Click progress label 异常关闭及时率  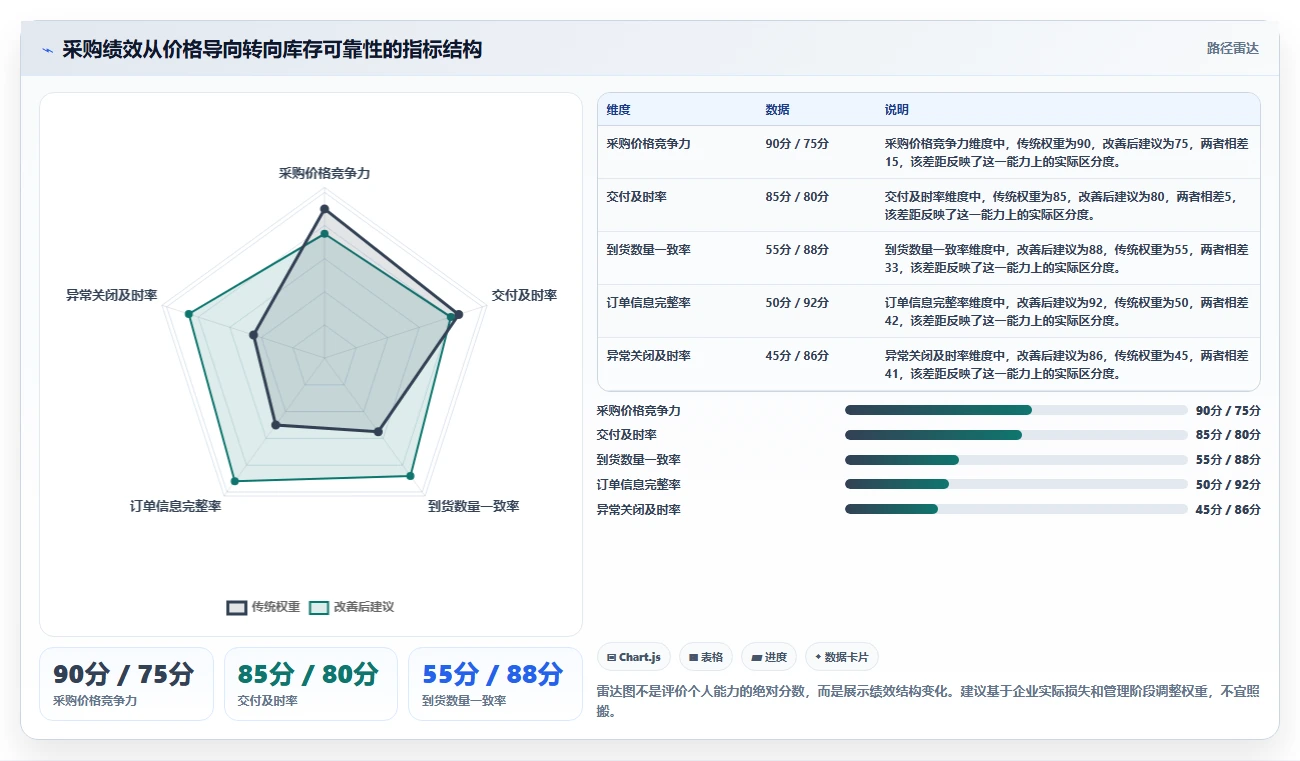[638, 509]
